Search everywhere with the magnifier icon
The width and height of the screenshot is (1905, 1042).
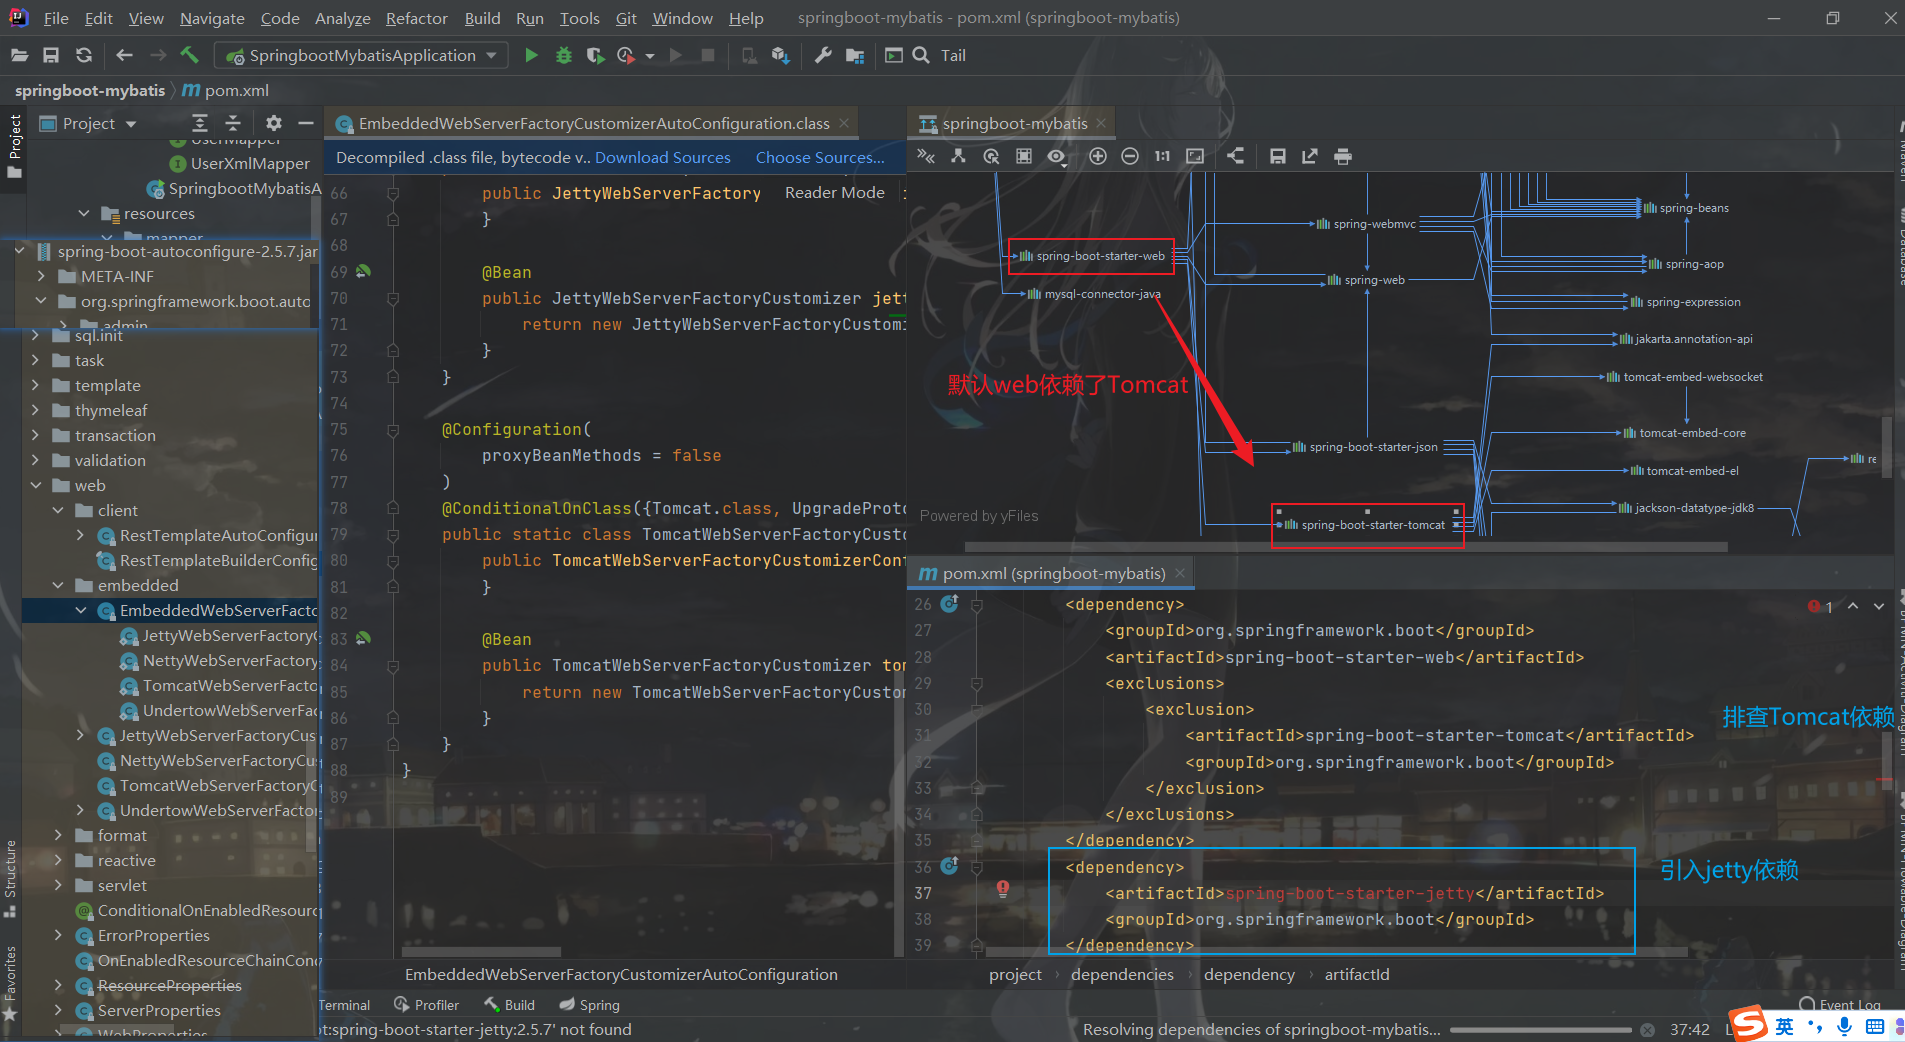pos(921,56)
